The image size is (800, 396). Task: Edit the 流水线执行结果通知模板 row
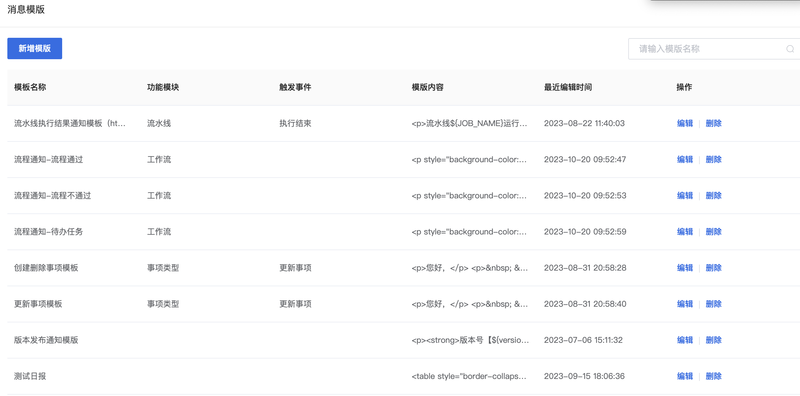point(685,123)
